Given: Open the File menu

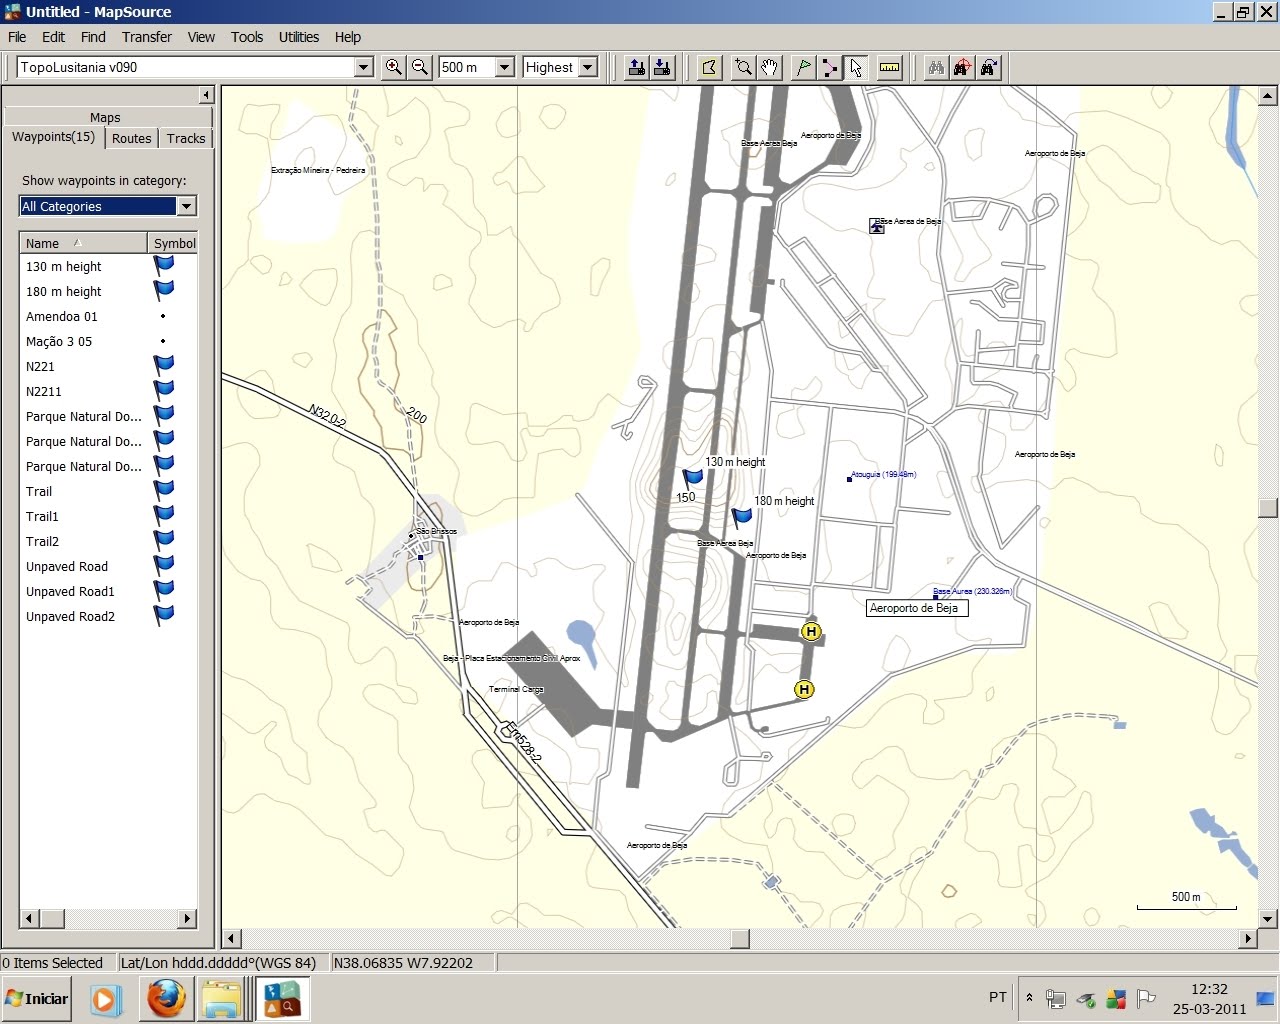Looking at the screenshot, I should tap(17, 37).
